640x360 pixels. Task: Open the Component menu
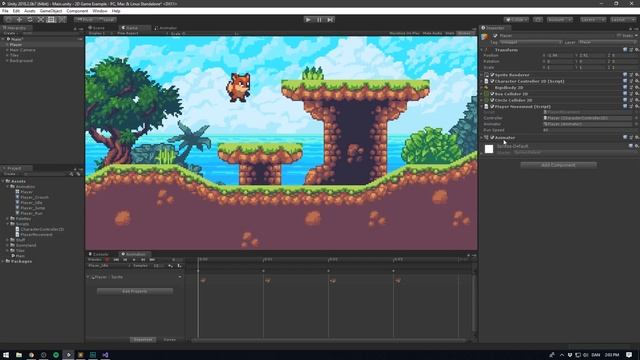[77, 11]
